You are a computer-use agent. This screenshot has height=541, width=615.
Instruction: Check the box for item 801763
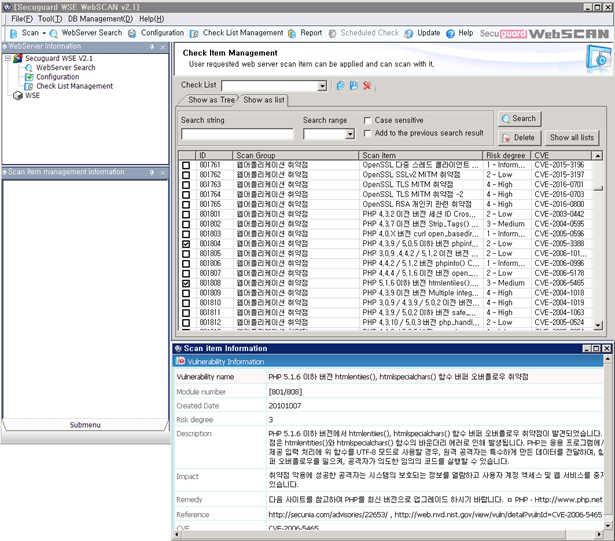tap(186, 185)
